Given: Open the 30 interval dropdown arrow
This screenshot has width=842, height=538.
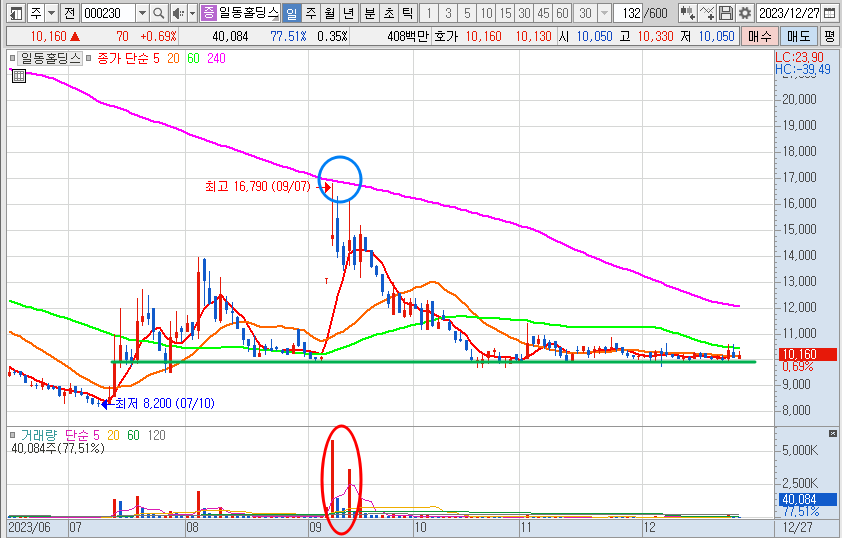Looking at the screenshot, I should click(604, 13).
